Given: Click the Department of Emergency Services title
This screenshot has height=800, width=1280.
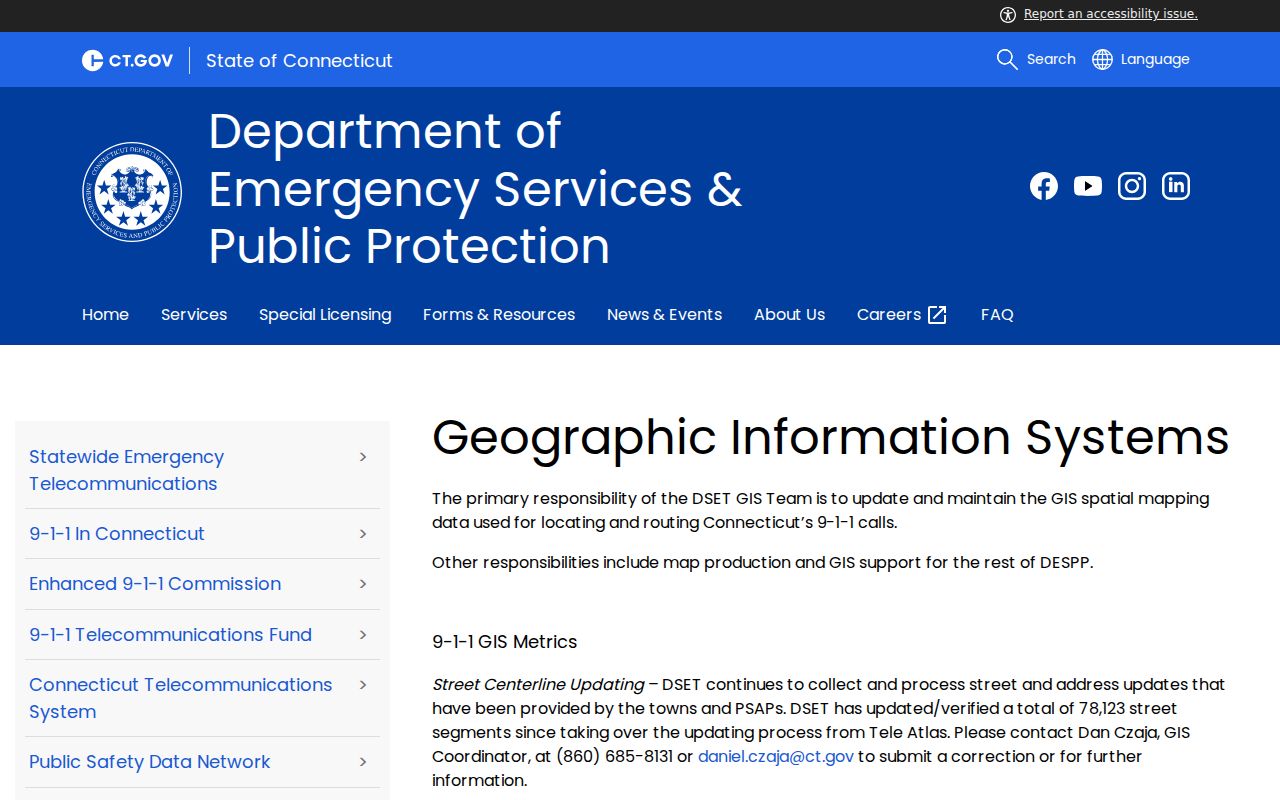Looking at the screenshot, I should coord(475,189).
